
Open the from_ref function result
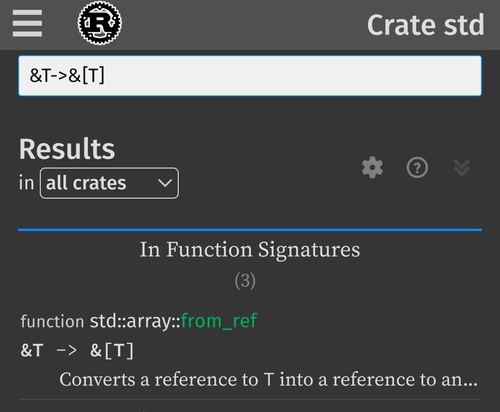219,321
